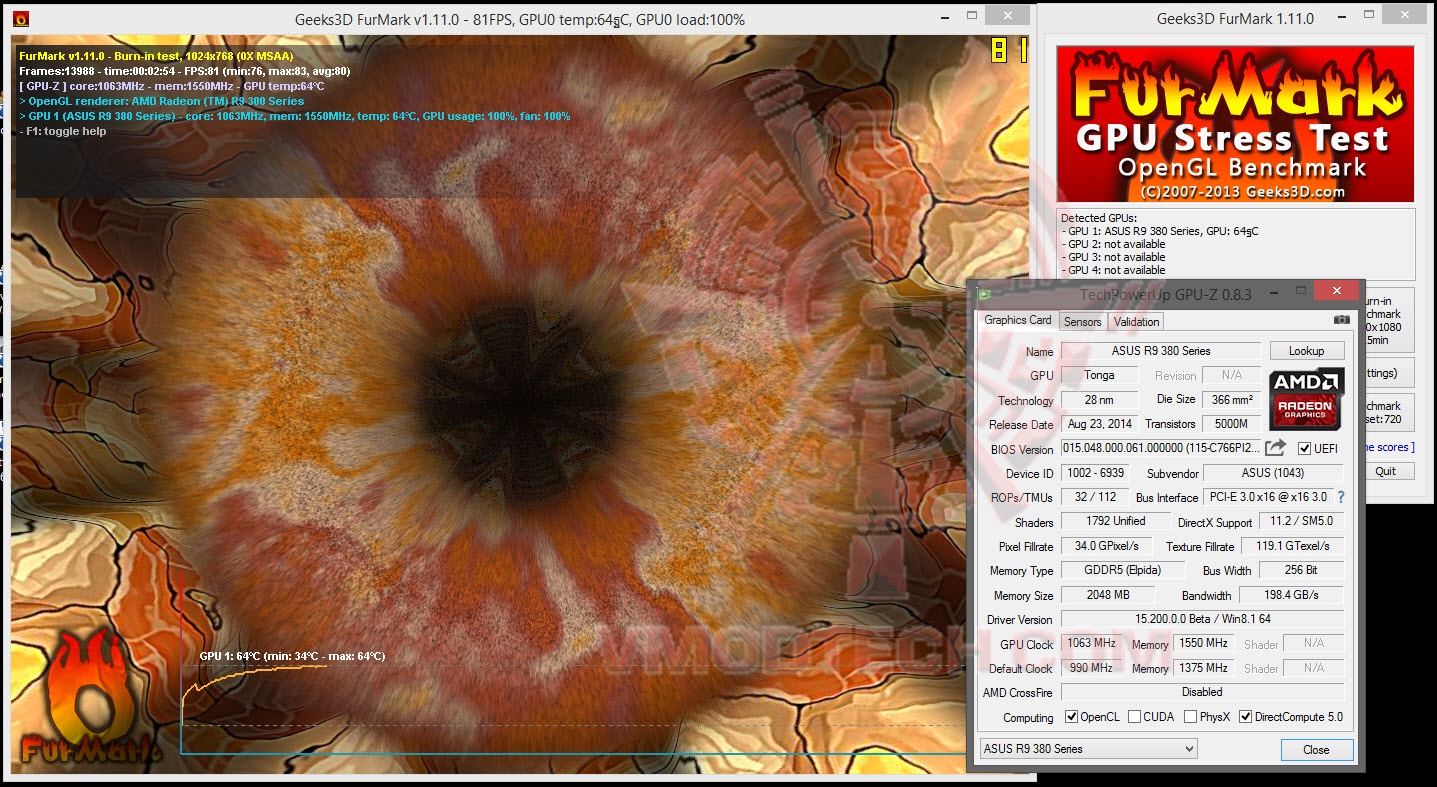Click the ROPs/TMUs field showing 32 / 112
1437x787 pixels.
click(x=1094, y=497)
